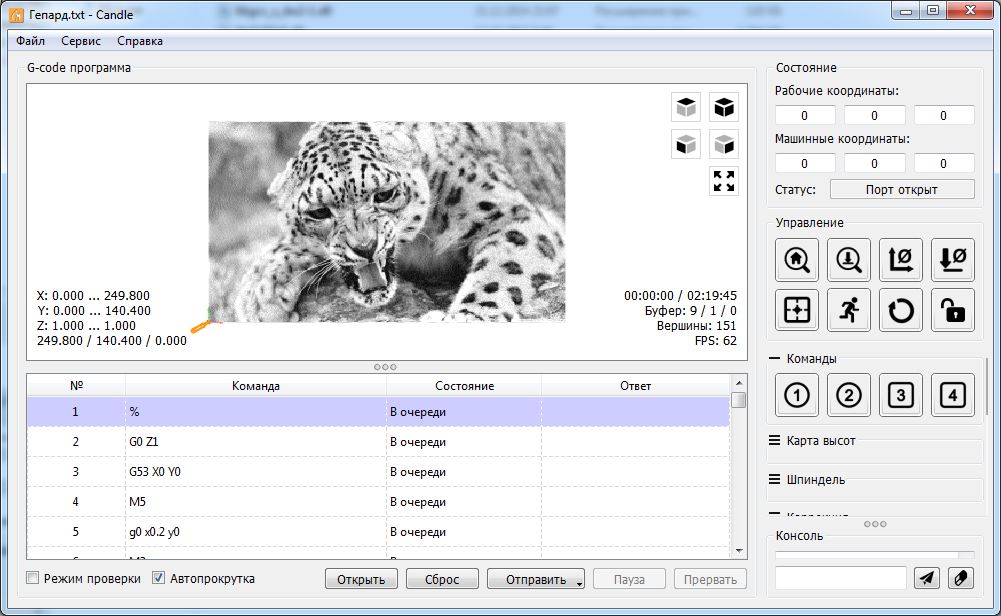Click the Открыть button
Image resolution: width=1001 pixels, height=616 pixels.
[x=361, y=579]
